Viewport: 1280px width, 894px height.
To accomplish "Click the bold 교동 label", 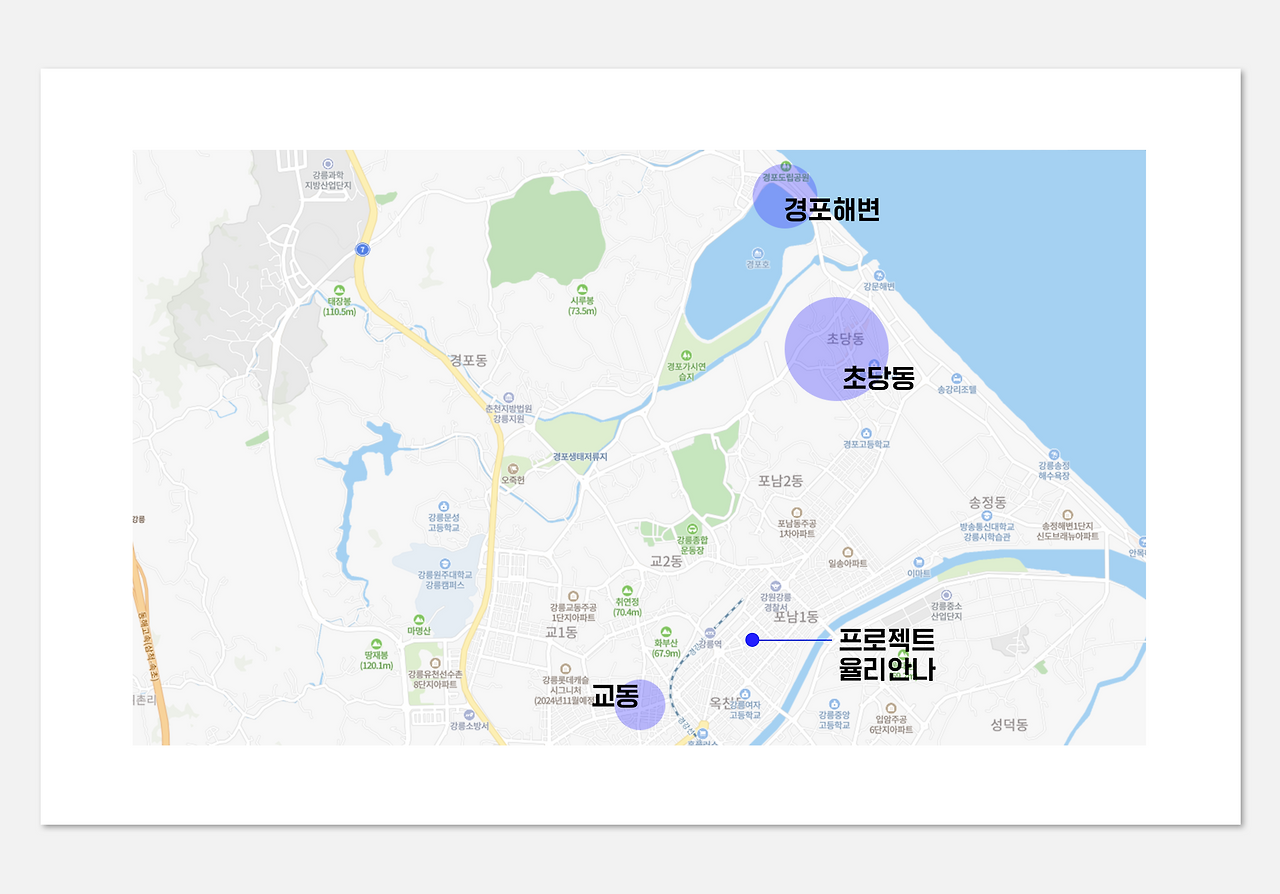I will click(615, 695).
